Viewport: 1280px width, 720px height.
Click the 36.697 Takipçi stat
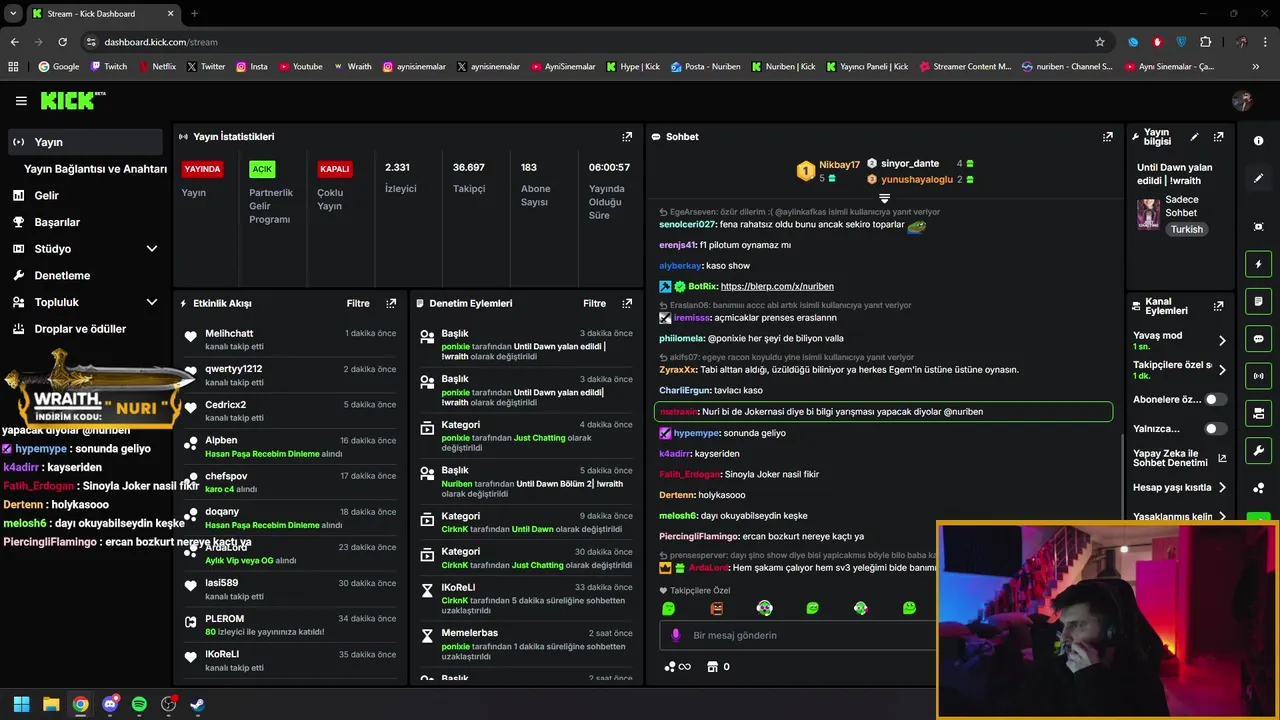[470, 177]
